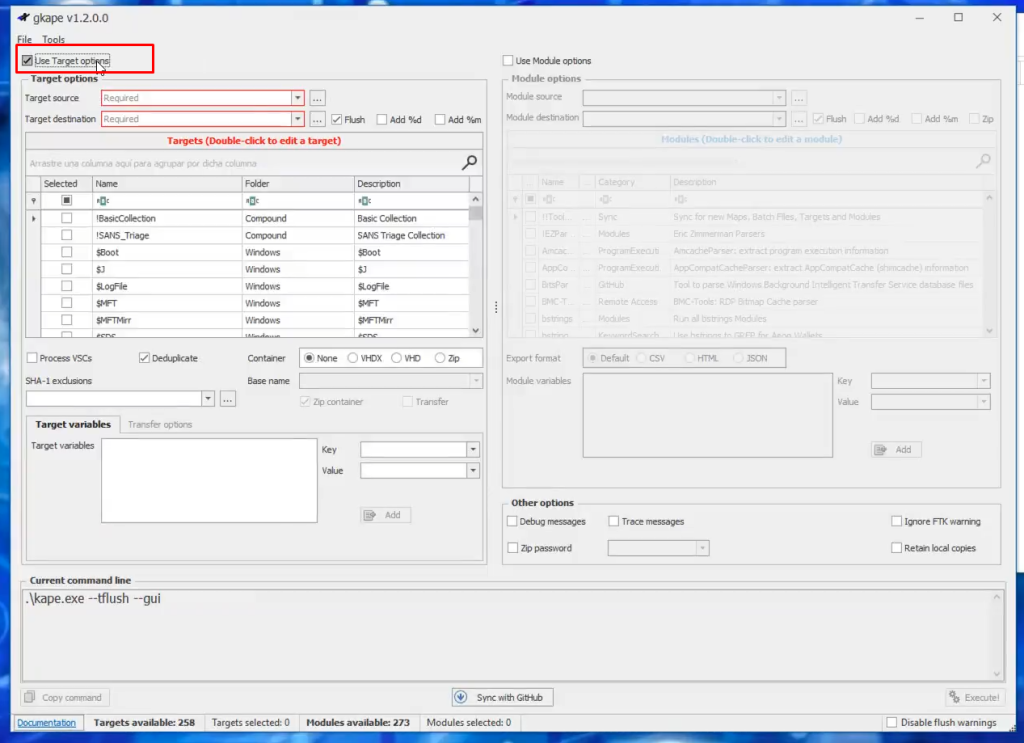Browse for SHA-1 exclusions file
The width and height of the screenshot is (1024, 743).
pos(227,399)
